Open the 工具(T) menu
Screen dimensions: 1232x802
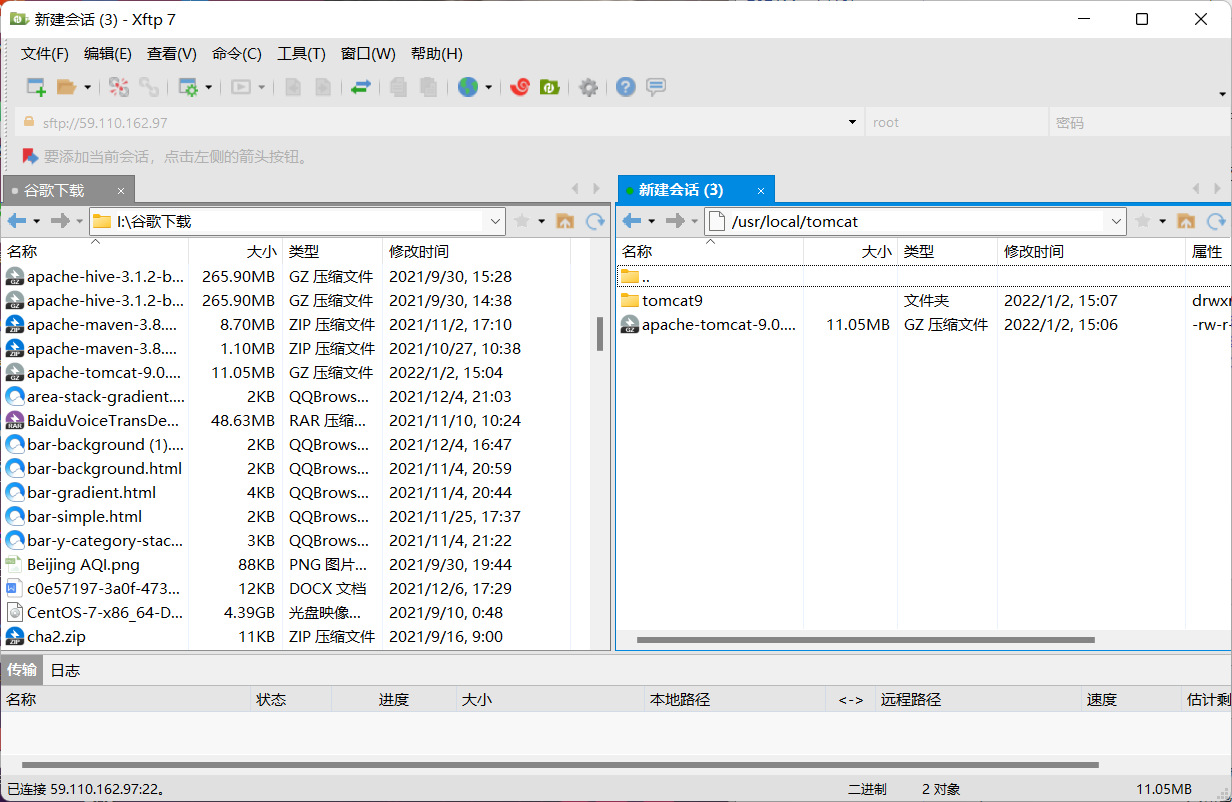tap(301, 54)
